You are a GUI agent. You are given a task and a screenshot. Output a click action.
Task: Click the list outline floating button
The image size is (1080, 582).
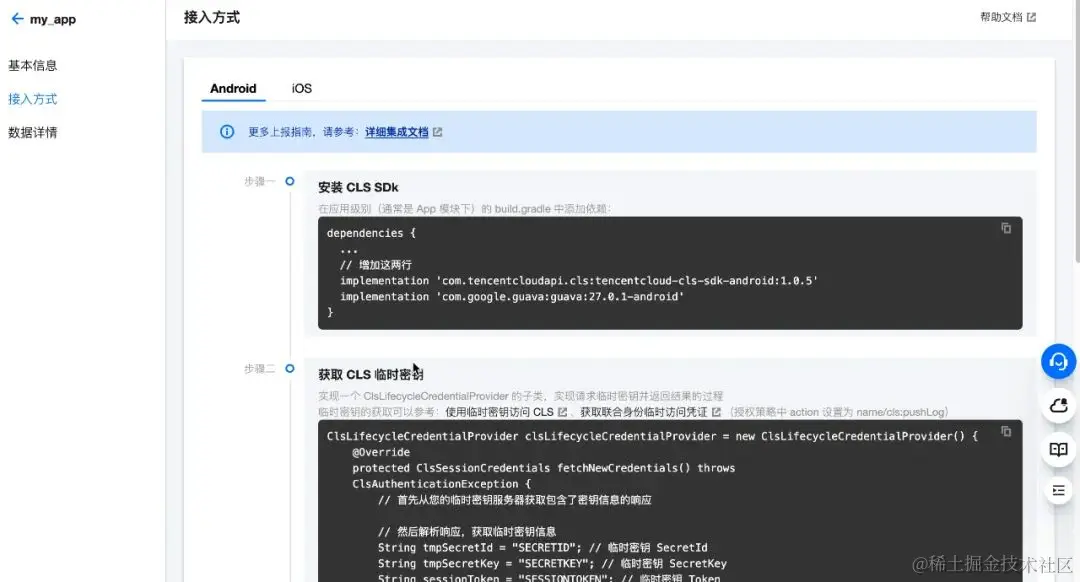1059,490
